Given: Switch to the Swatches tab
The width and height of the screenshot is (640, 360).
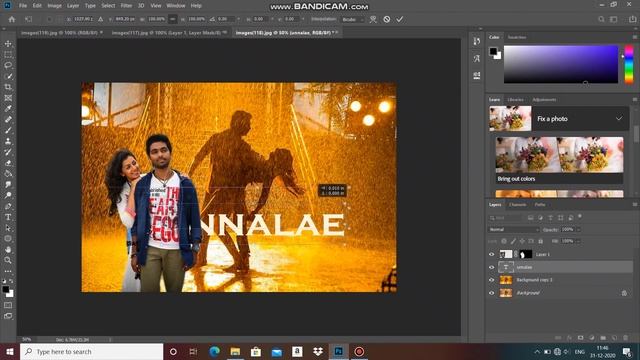Looking at the screenshot, I should (517, 37).
